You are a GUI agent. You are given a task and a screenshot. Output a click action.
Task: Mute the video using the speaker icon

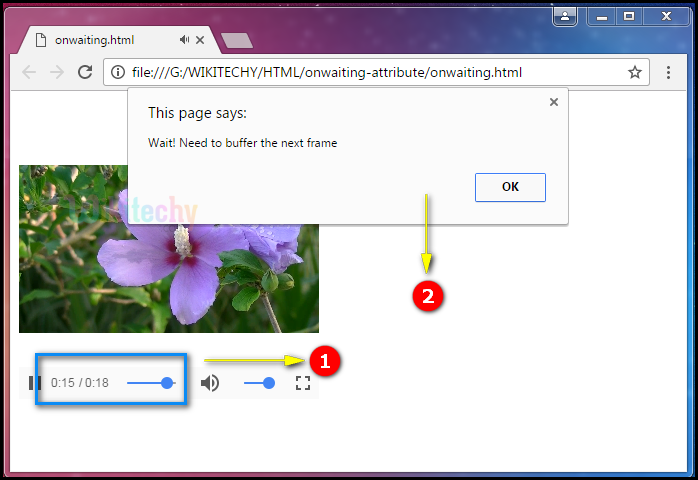[210, 383]
